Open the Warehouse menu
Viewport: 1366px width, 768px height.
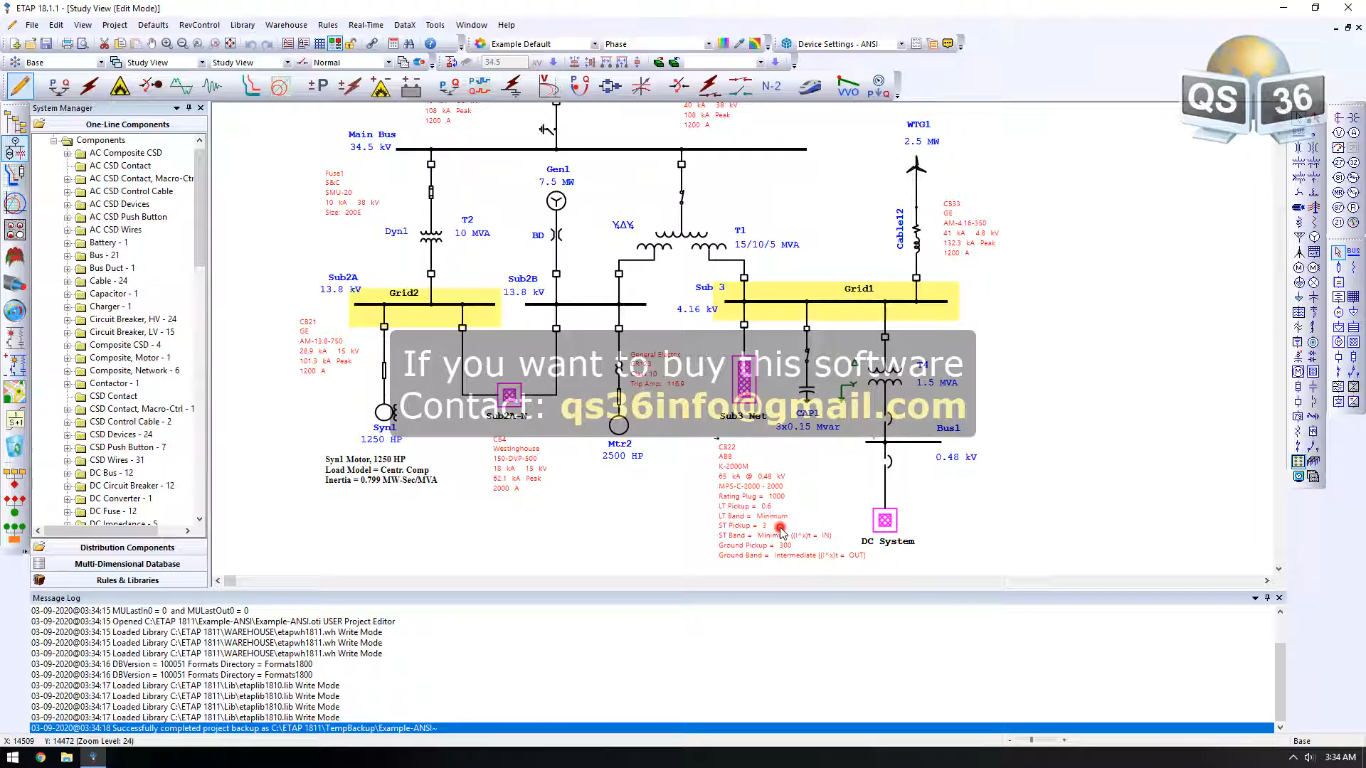(x=286, y=25)
